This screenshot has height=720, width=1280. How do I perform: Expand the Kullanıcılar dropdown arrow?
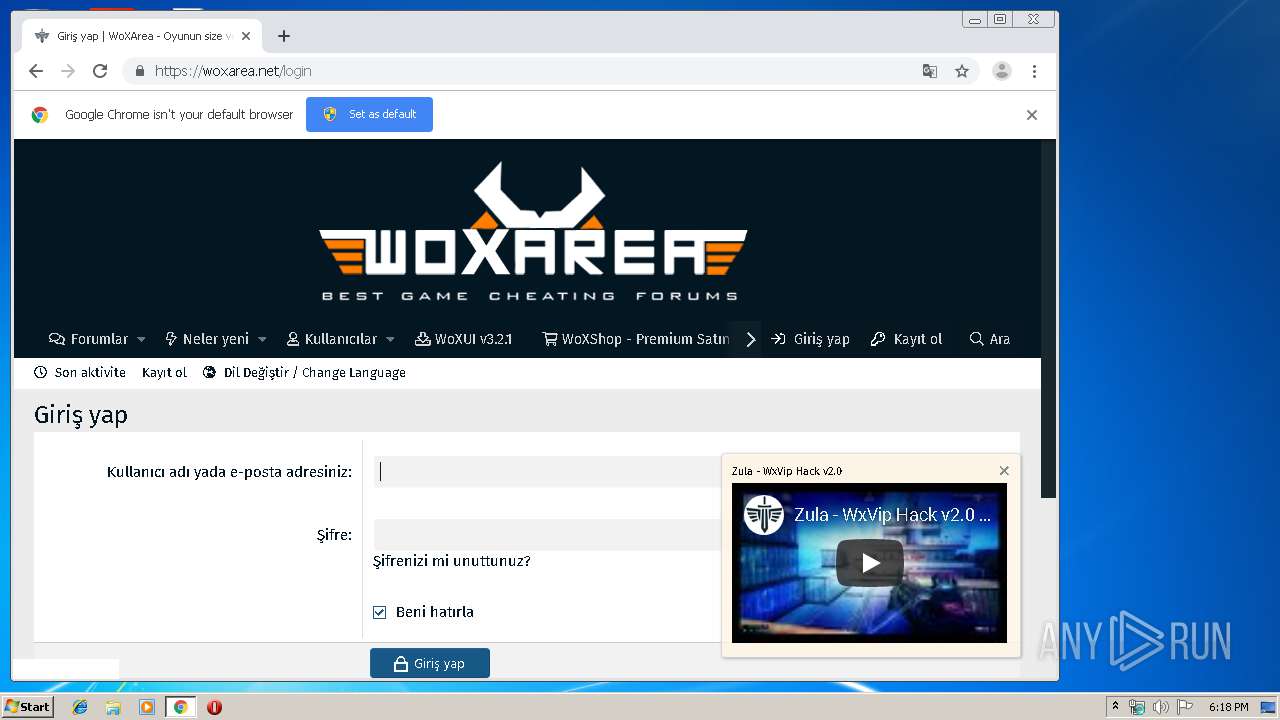(x=390, y=339)
